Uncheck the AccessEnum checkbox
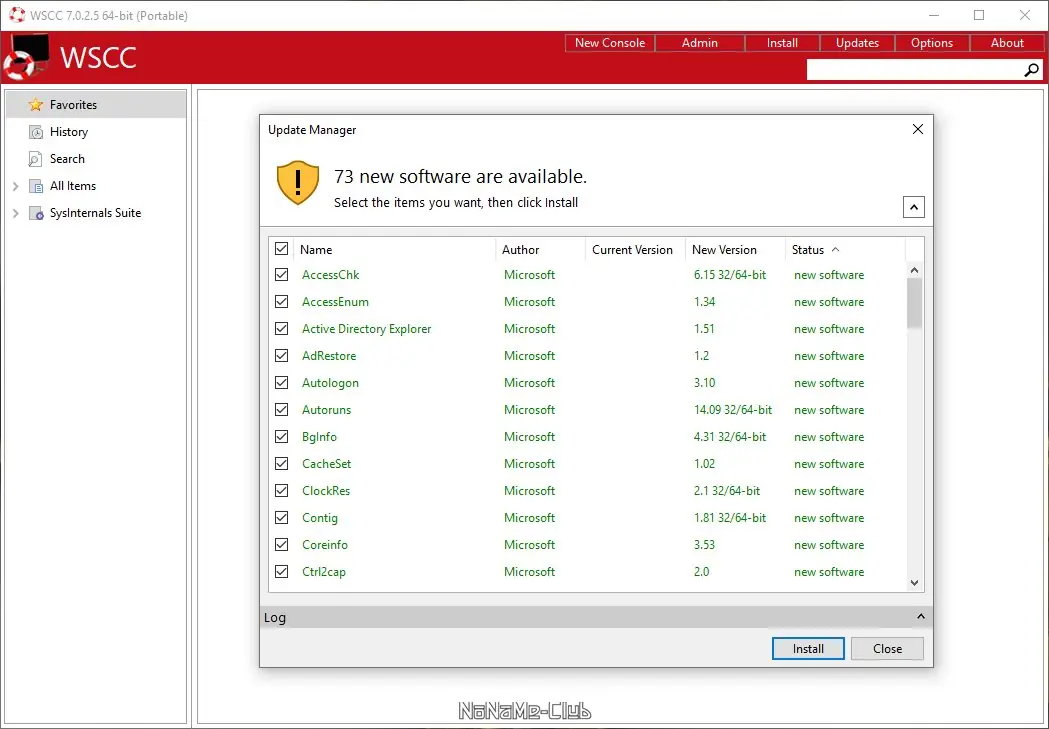The image size is (1049, 729). [282, 302]
